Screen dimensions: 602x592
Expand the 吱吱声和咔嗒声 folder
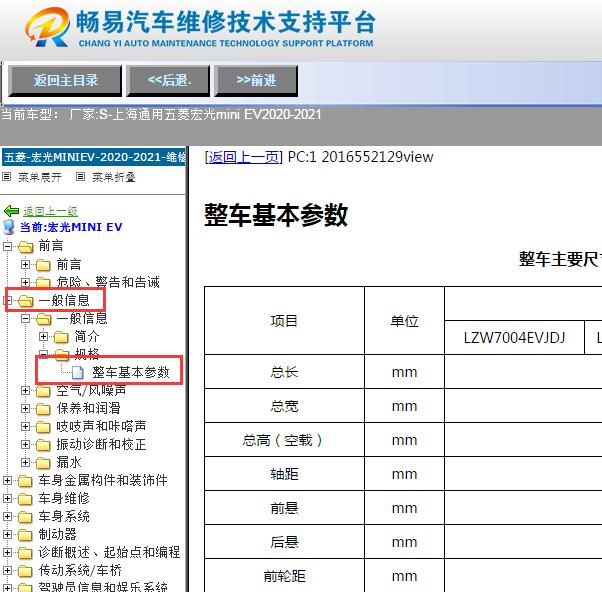click(25, 427)
